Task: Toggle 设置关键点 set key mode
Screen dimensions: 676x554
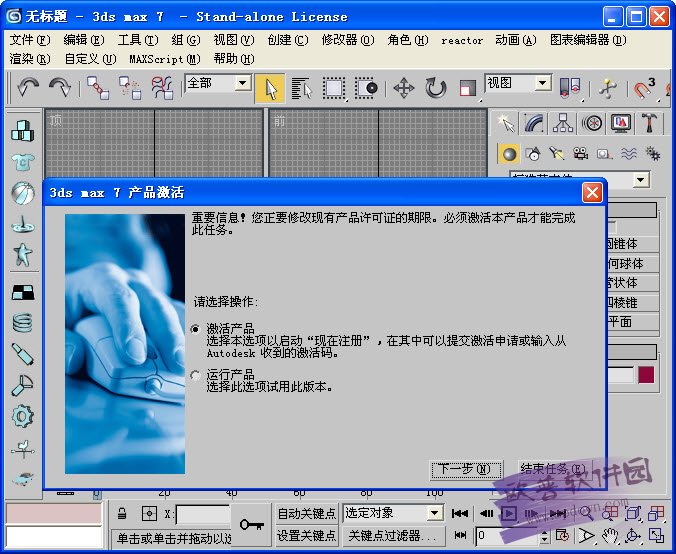Action: point(306,536)
